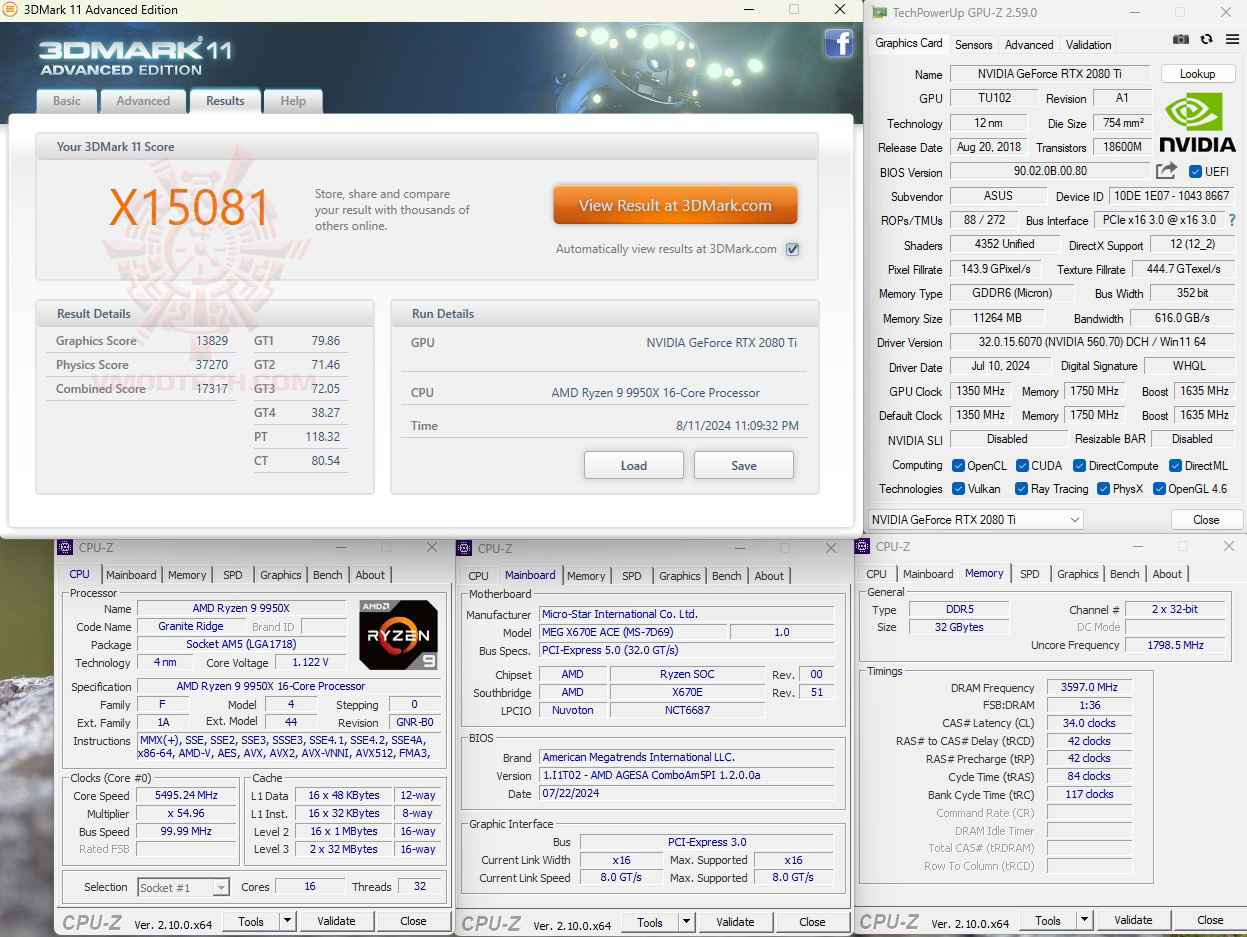
Task: Click the GPU-Z refresh icon
Action: point(1206,39)
